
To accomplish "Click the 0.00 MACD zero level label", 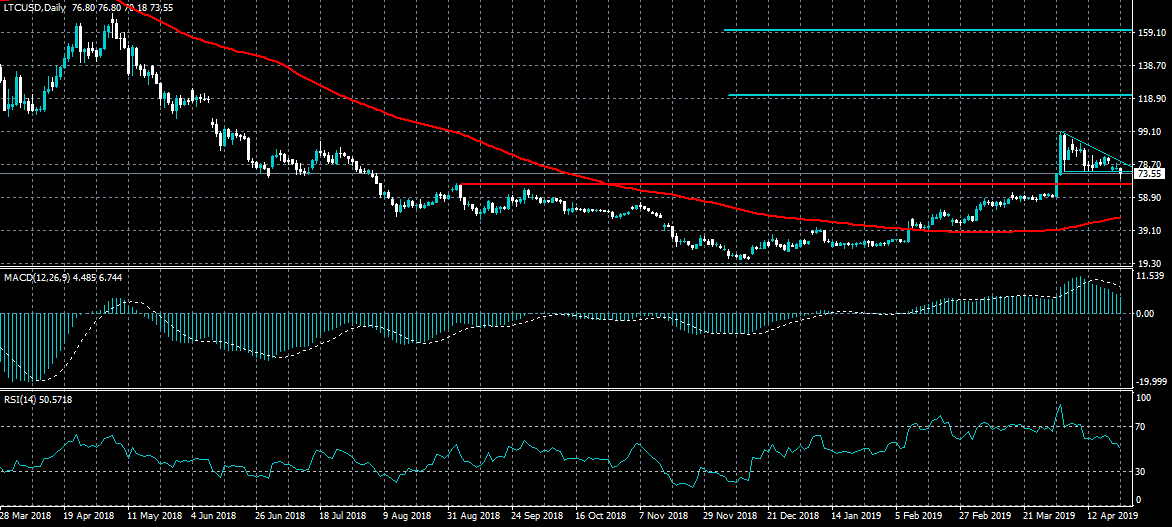I will tap(1148, 313).
